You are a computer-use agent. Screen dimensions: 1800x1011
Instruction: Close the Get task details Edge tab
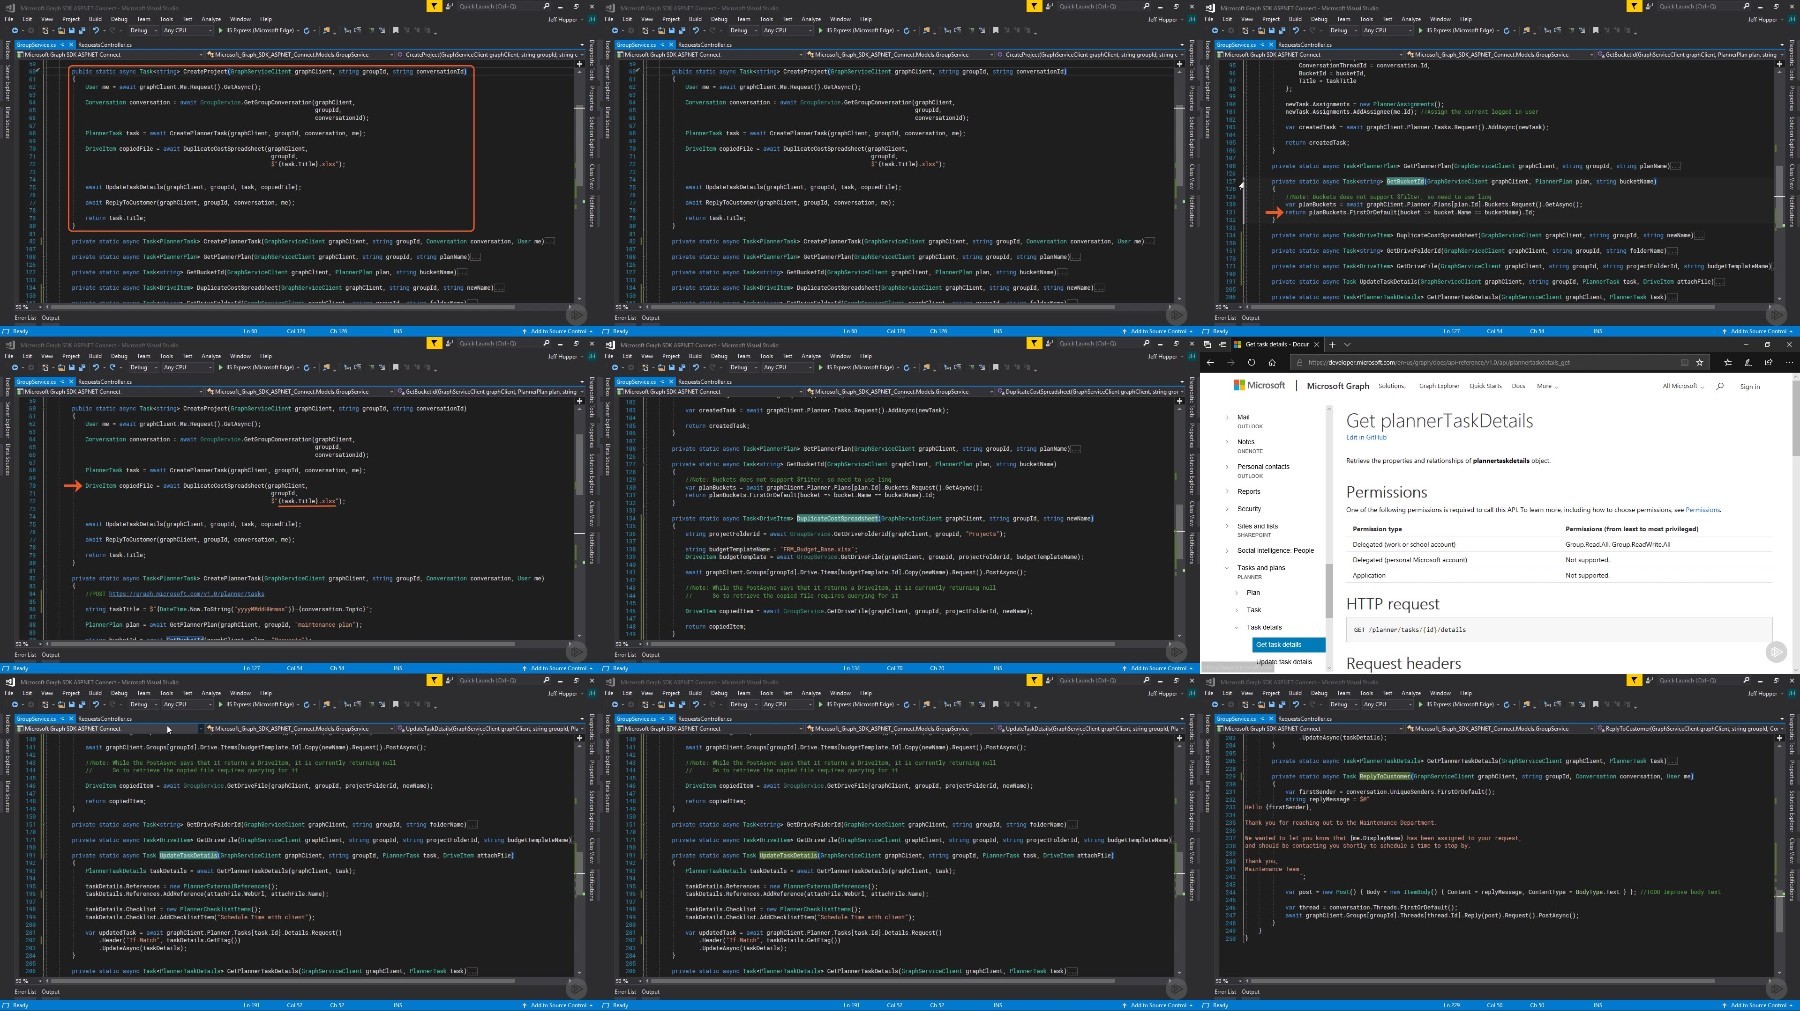coord(1316,344)
